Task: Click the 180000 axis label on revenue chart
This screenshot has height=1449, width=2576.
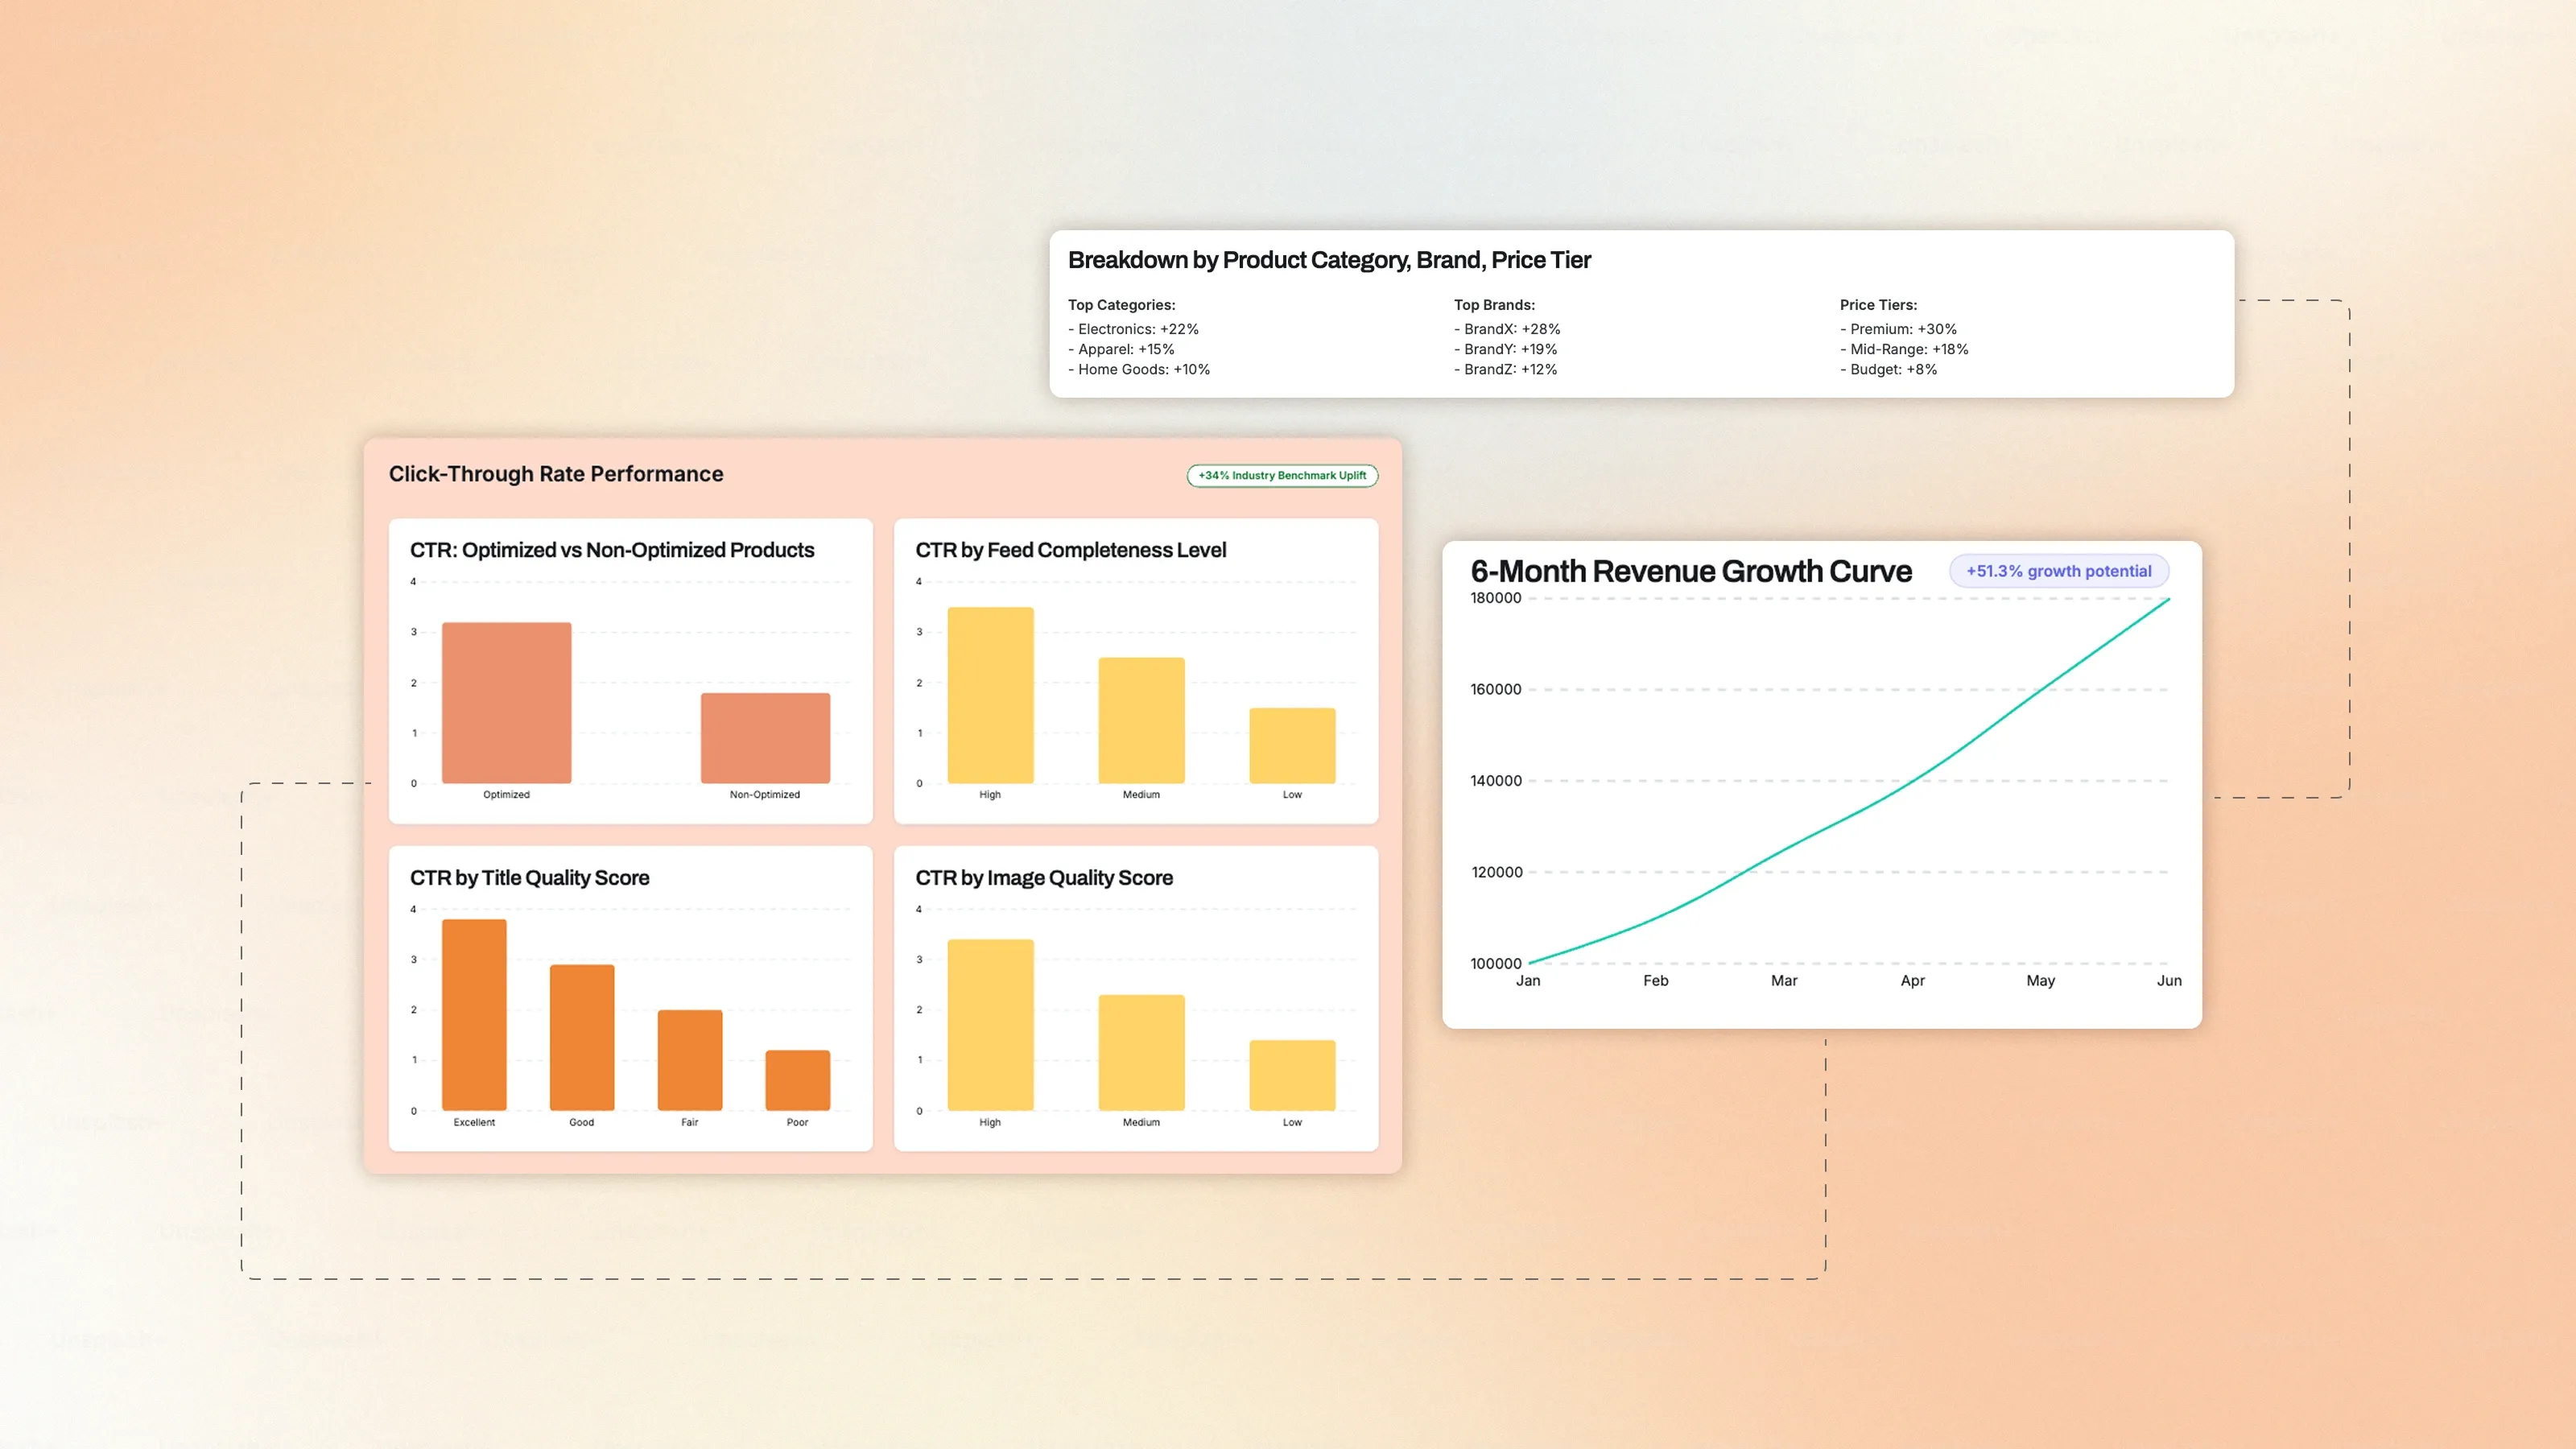Action: tap(1495, 598)
